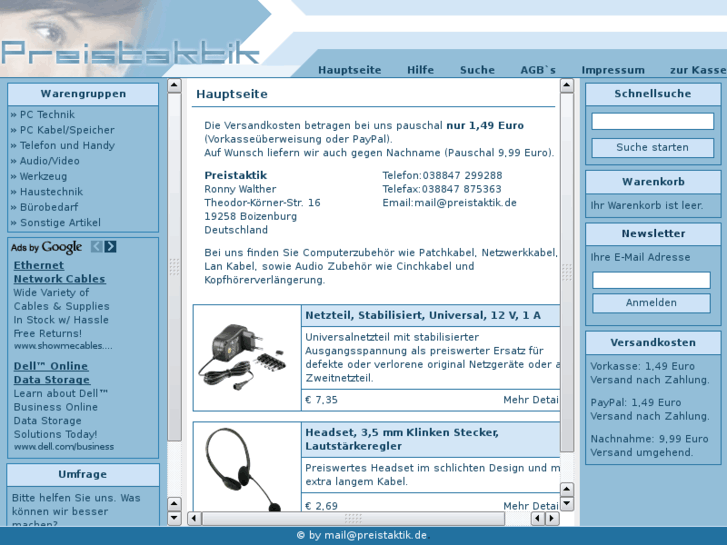Click 'Theodor-Körner-Str. 16' address line

[262, 203]
